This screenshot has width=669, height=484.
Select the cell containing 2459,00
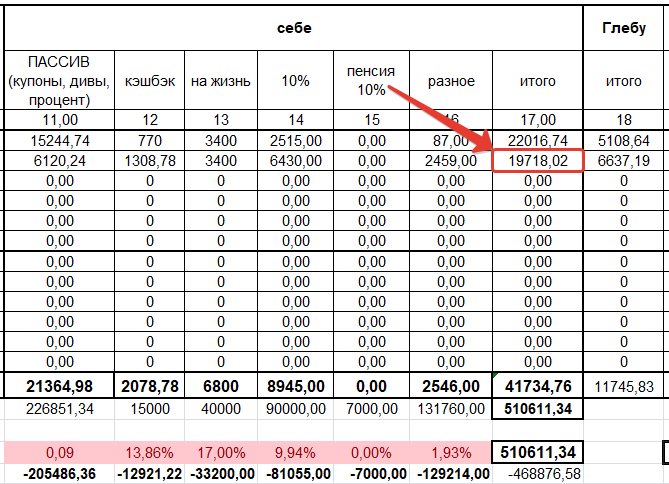(451, 161)
